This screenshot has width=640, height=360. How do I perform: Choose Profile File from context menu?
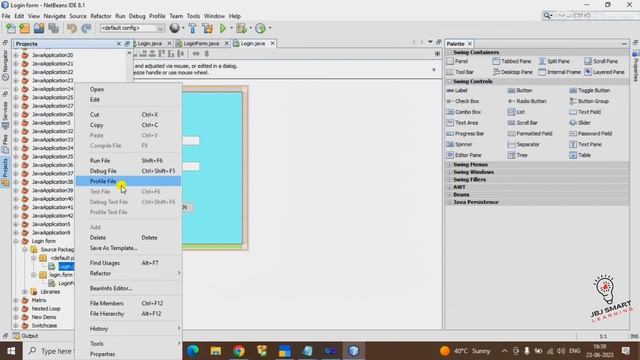click(x=129, y=181)
